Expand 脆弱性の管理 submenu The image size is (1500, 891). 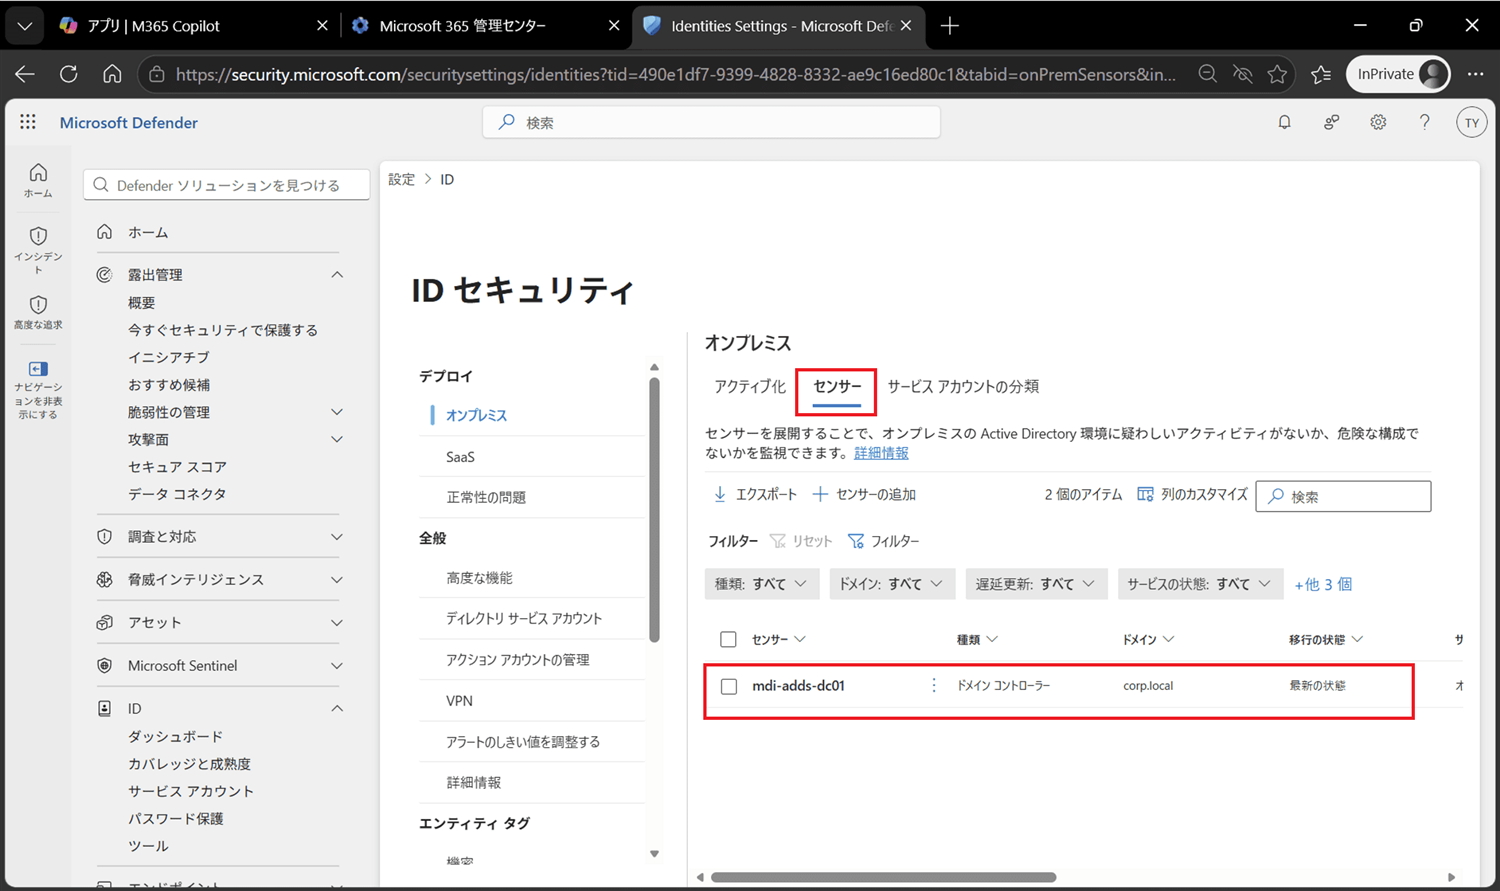pos(337,412)
